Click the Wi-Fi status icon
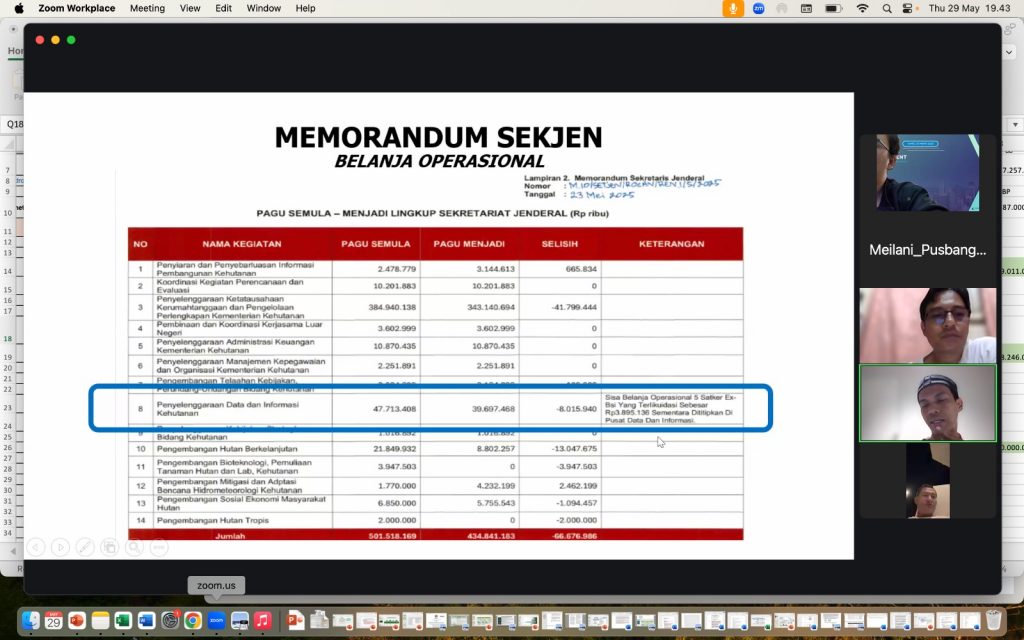This screenshot has width=1024, height=640. (862, 8)
